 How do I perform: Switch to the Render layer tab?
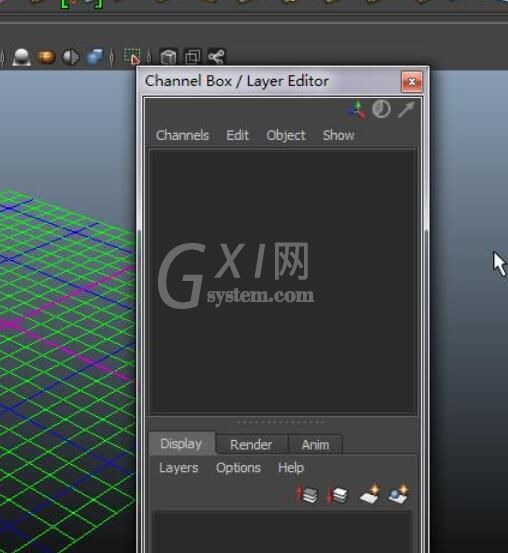point(251,445)
